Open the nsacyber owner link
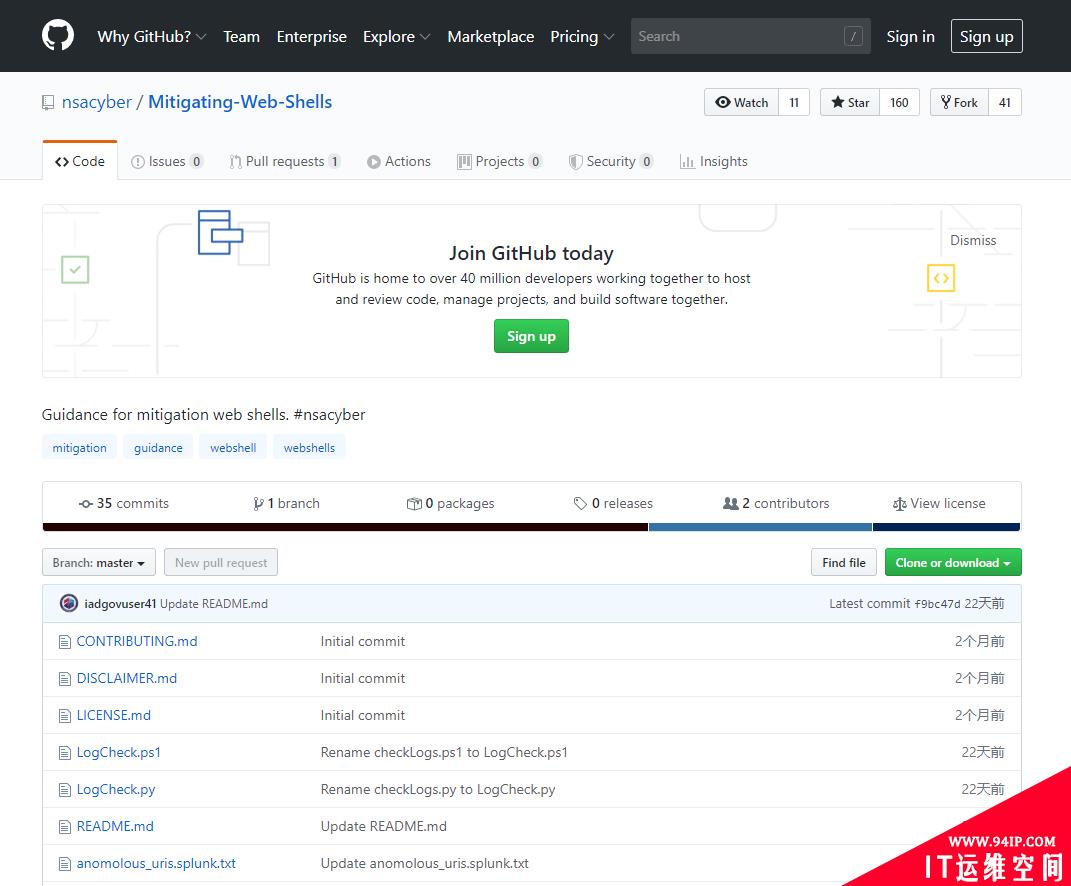 click(96, 102)
